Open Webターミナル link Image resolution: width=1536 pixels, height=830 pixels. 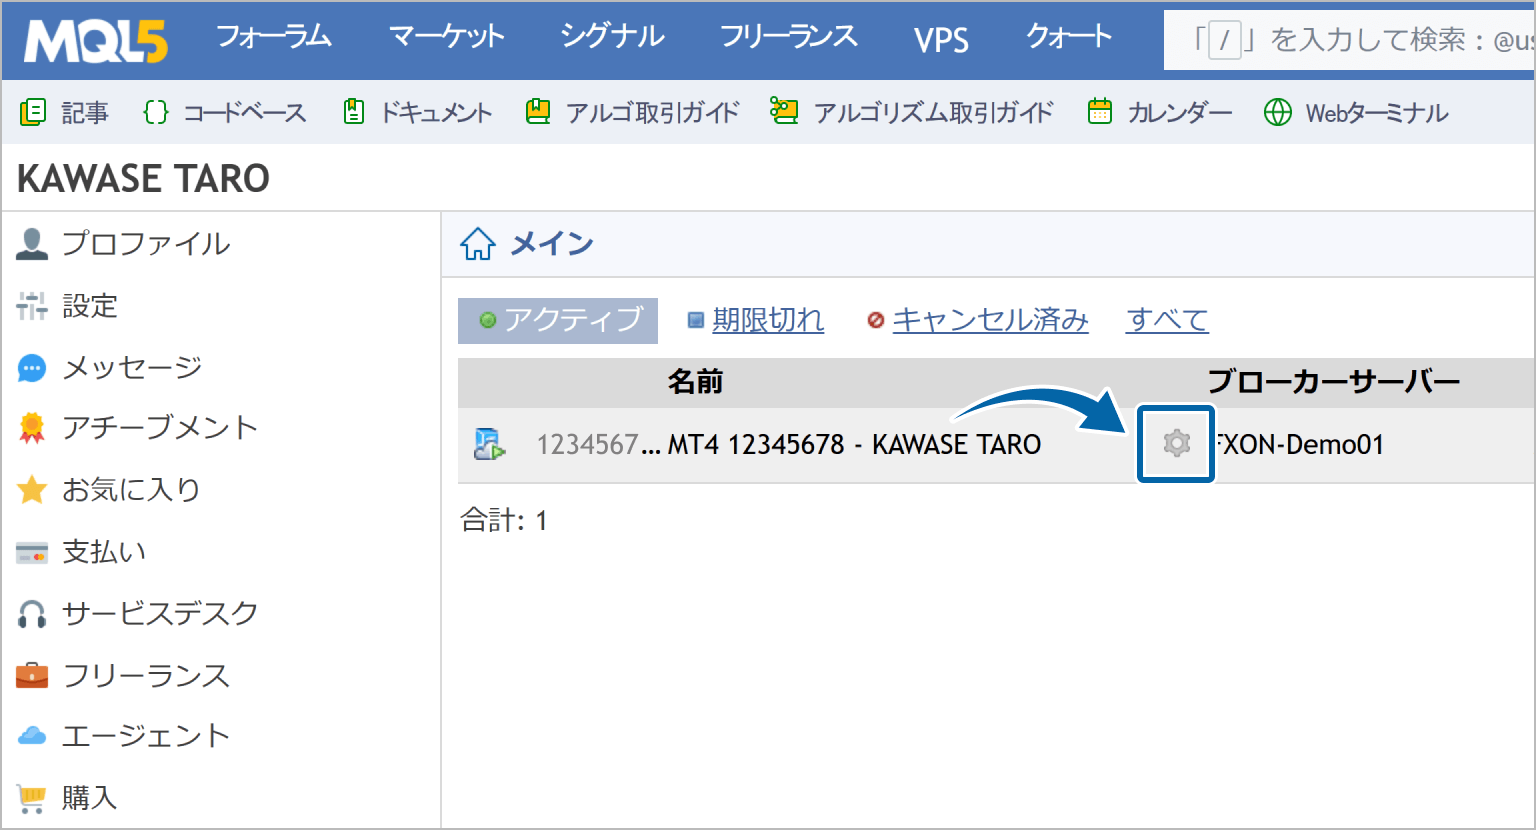pyautogui.click(x=1377, y=112)
